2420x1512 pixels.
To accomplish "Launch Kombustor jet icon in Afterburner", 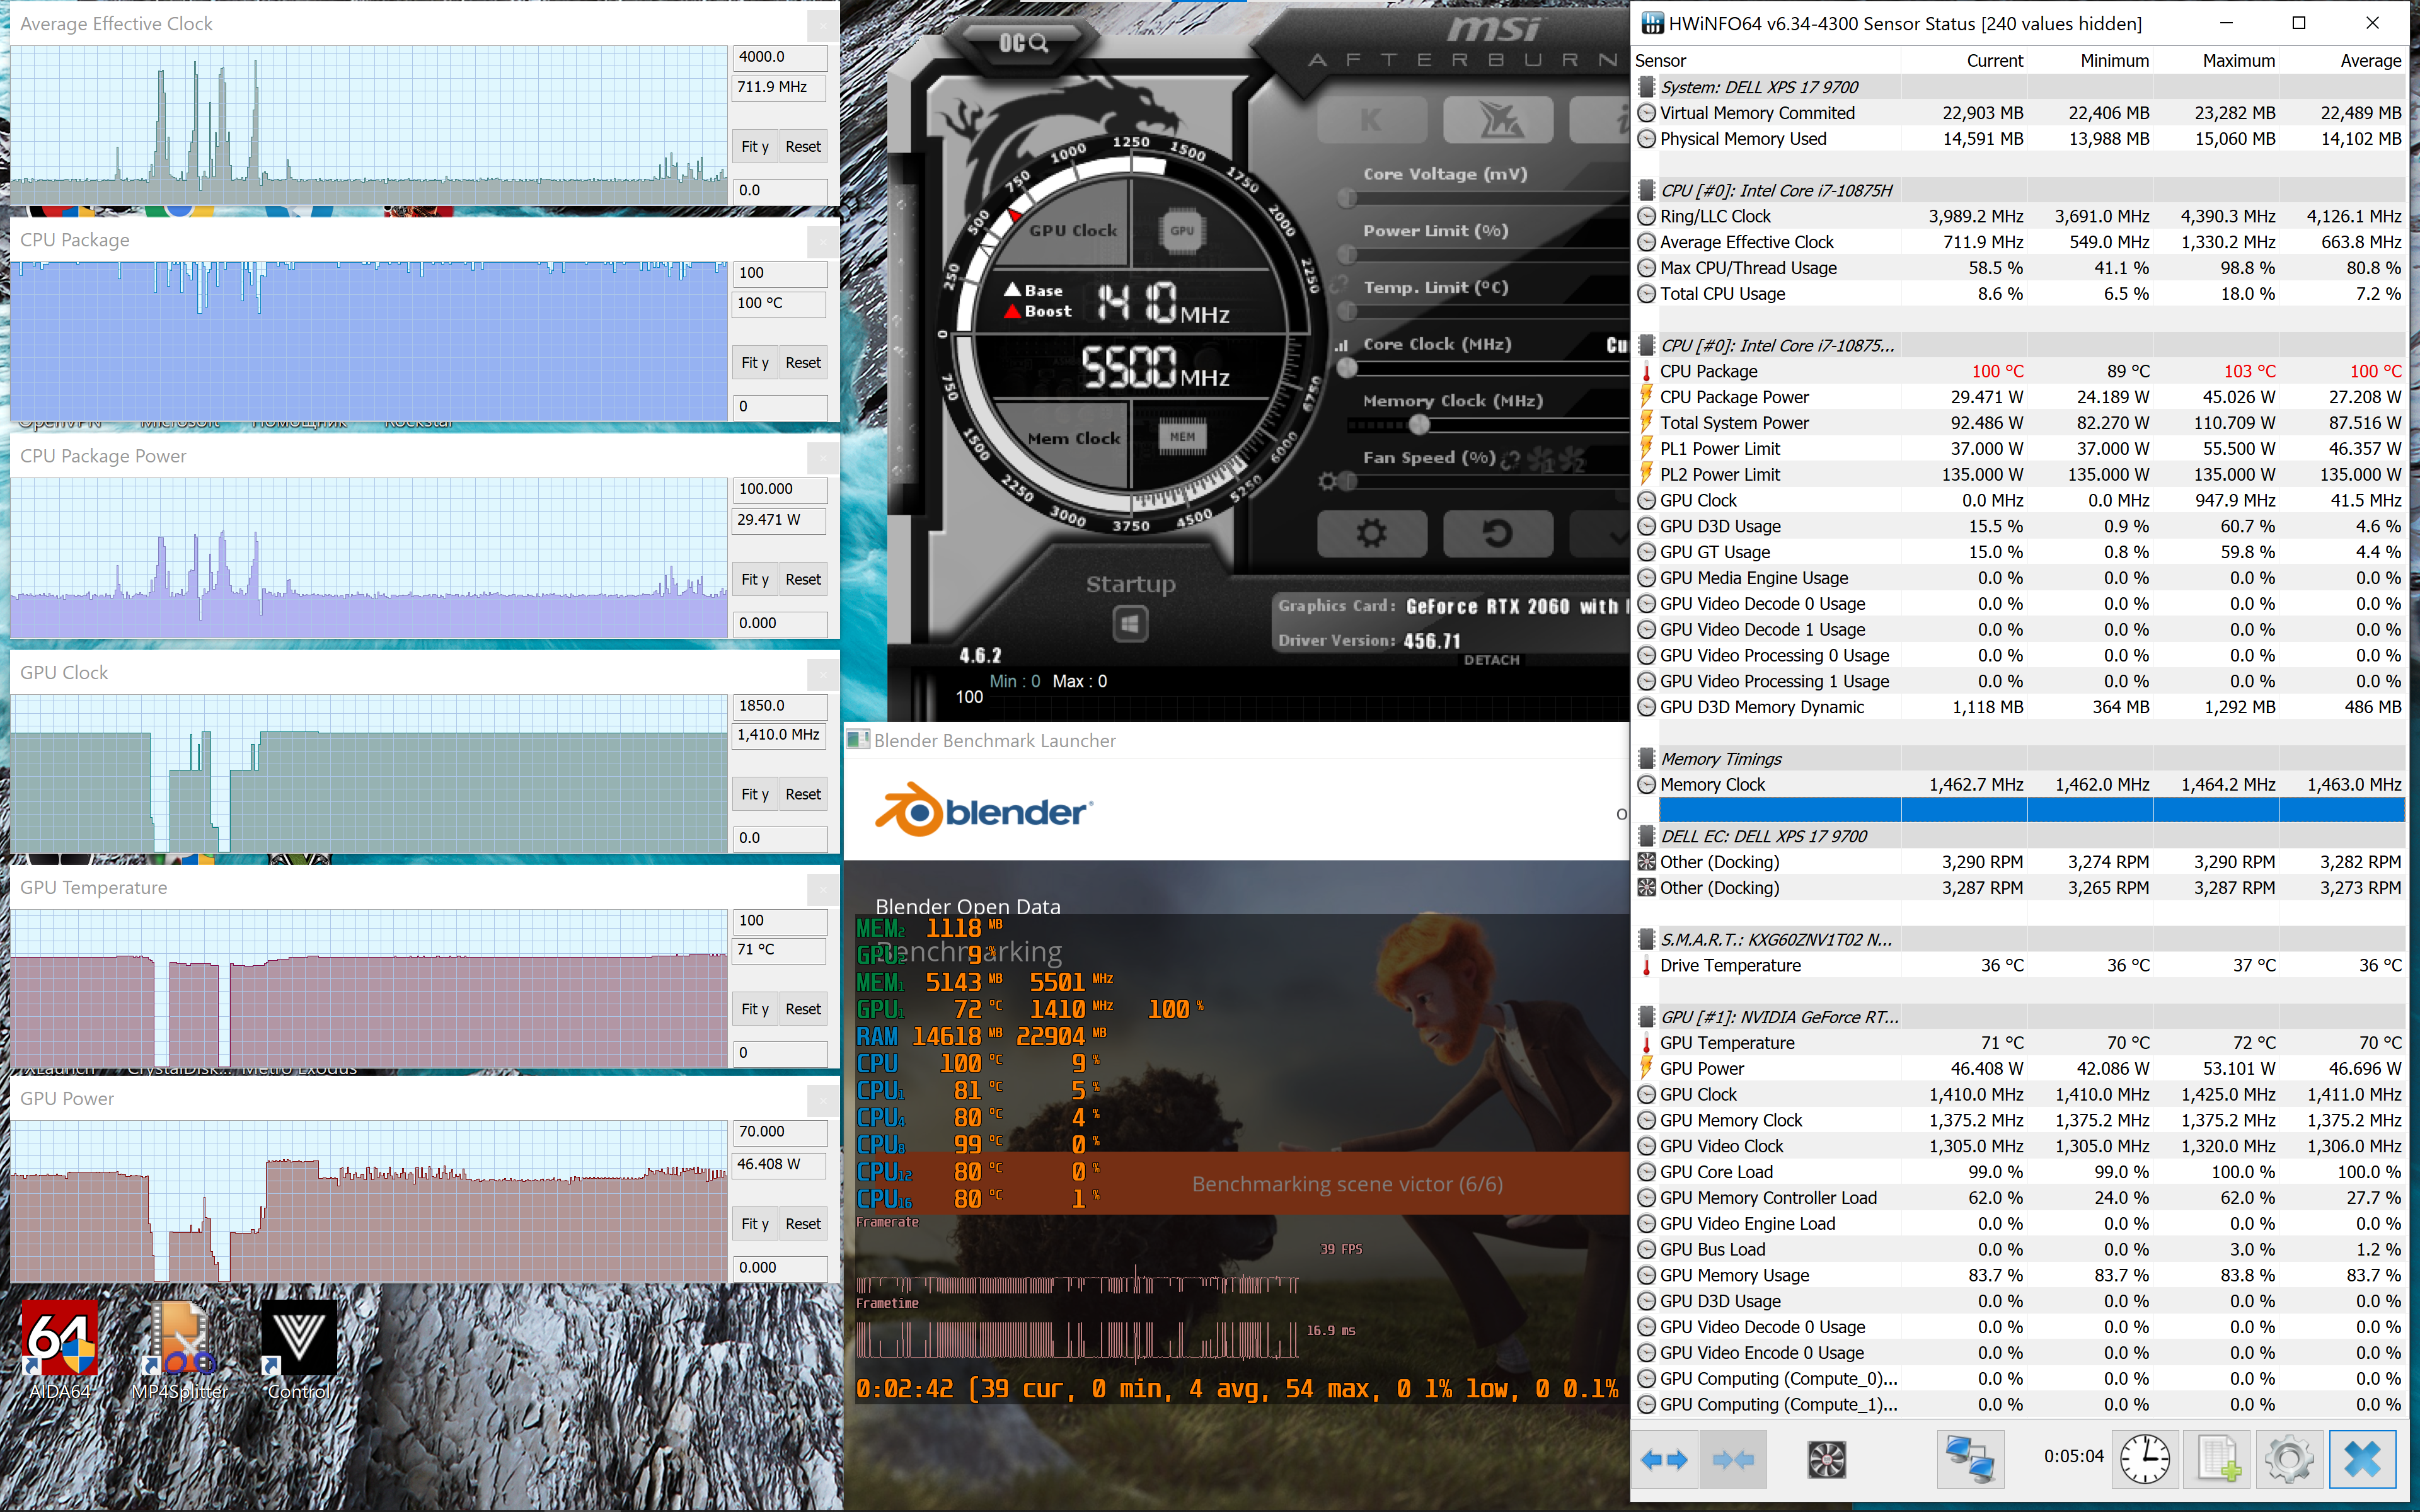I will [1498, 121].
